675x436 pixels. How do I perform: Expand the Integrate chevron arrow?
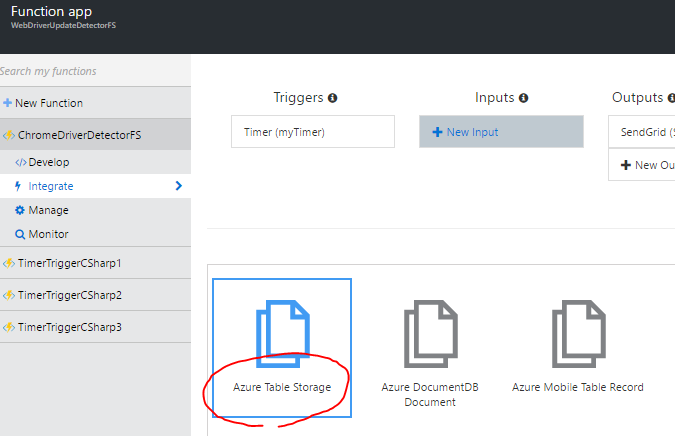[x=179, y=186]
